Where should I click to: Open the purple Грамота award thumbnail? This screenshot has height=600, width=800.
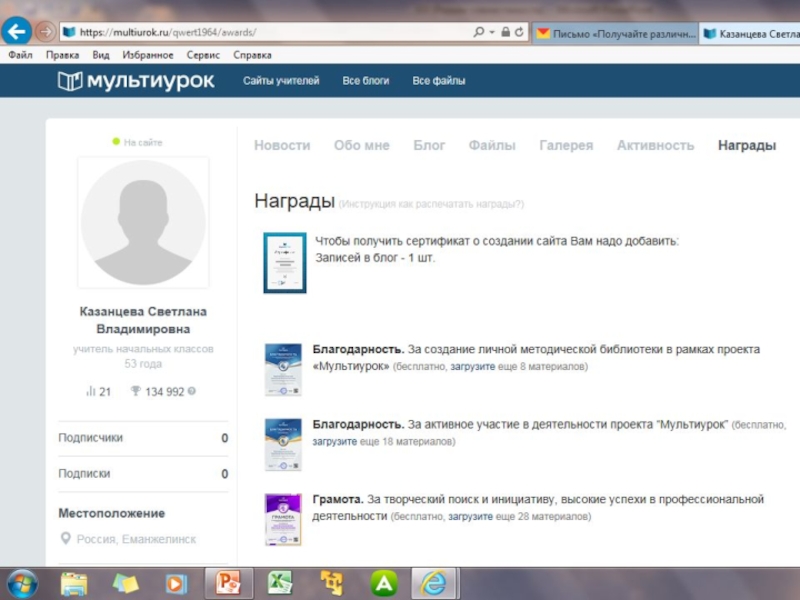click(x=283, y=520)
